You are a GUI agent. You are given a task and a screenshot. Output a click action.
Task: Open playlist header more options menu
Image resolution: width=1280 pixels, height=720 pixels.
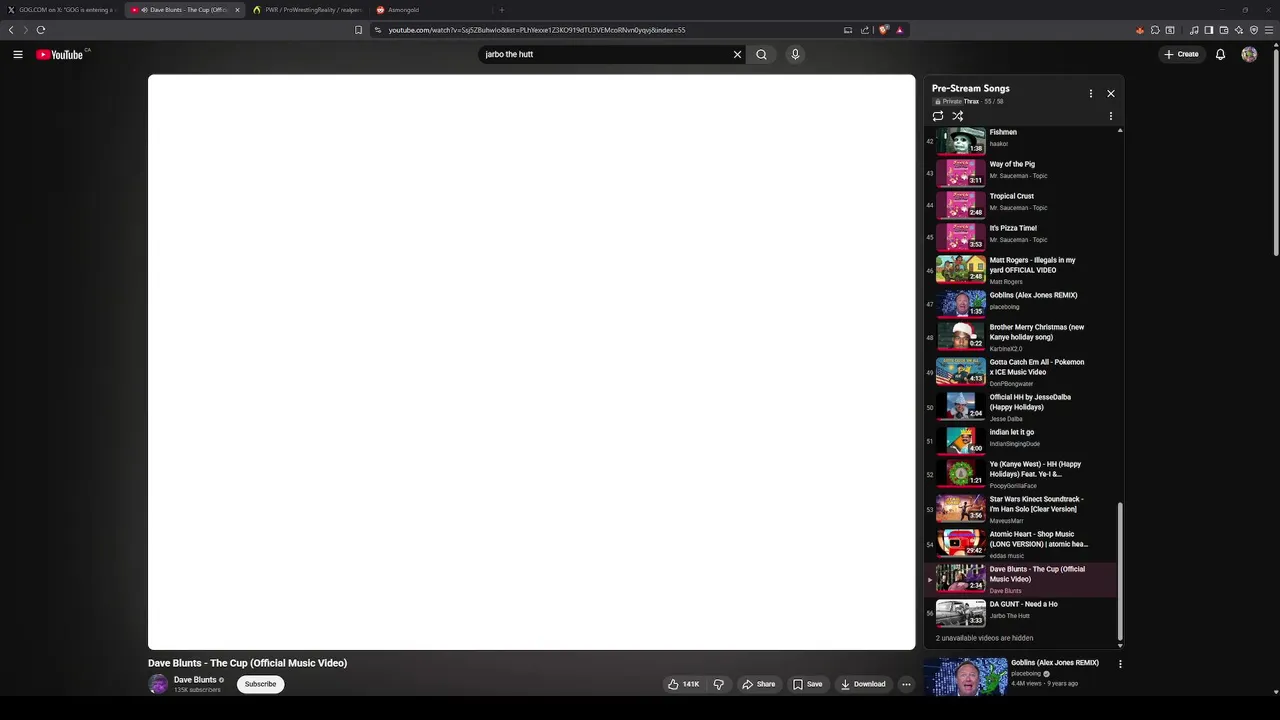(1091, 94)
